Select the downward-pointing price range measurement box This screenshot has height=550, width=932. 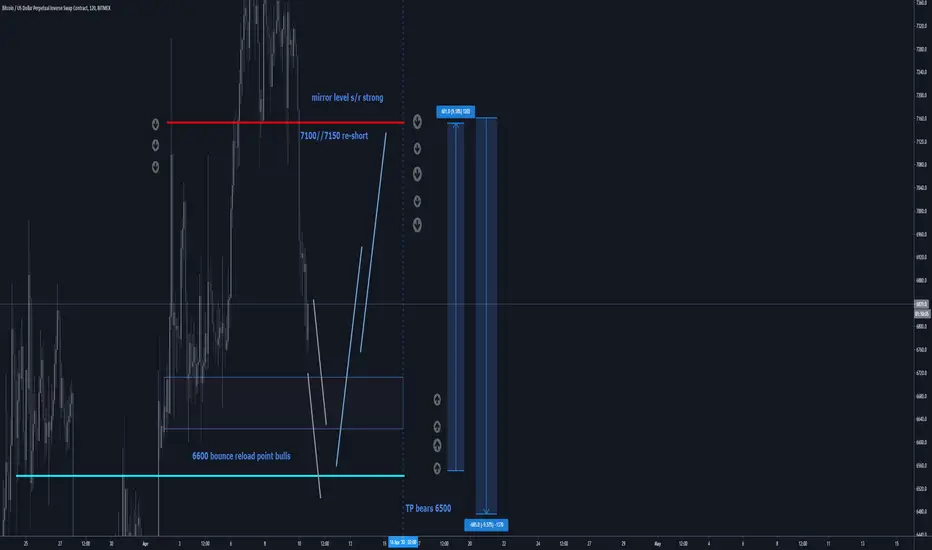(486, 316)
